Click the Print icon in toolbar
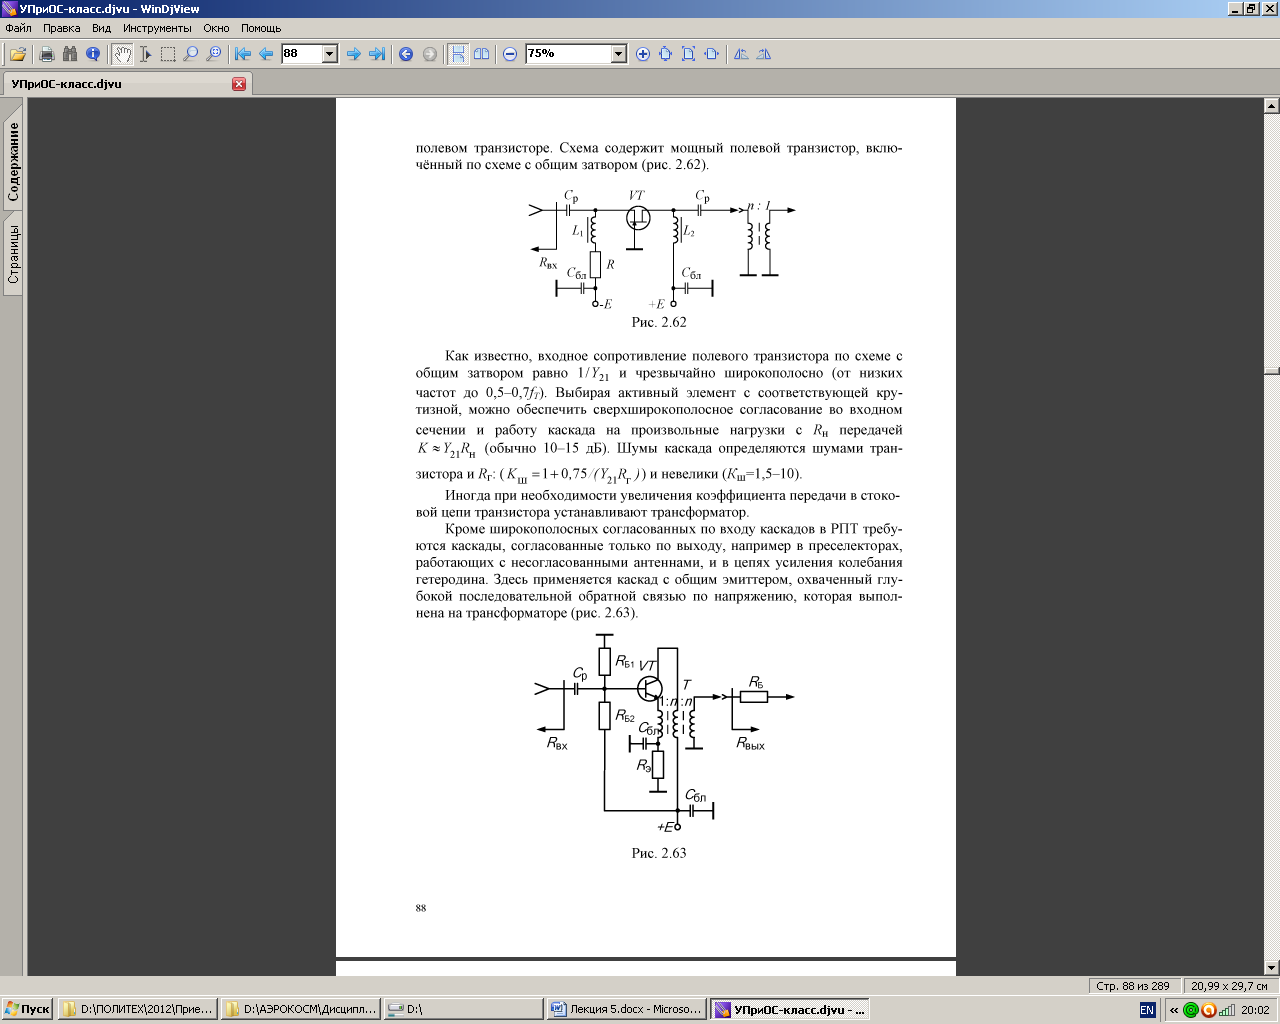The height and width of the screenshot is (1024, 1280). 46,54
